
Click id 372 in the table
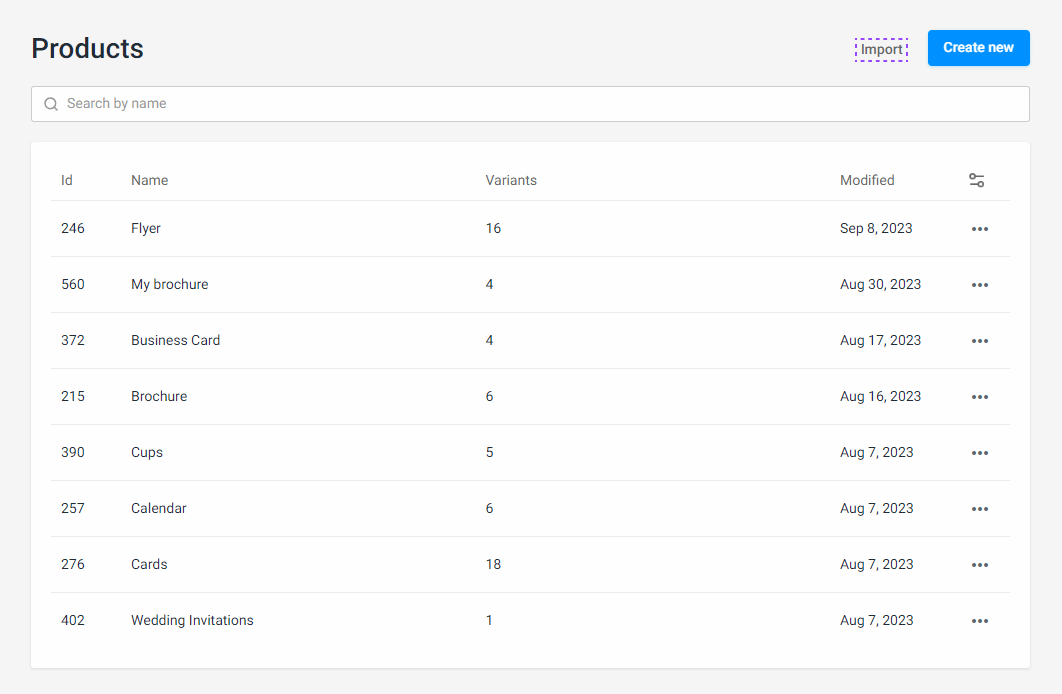point(72,340)
